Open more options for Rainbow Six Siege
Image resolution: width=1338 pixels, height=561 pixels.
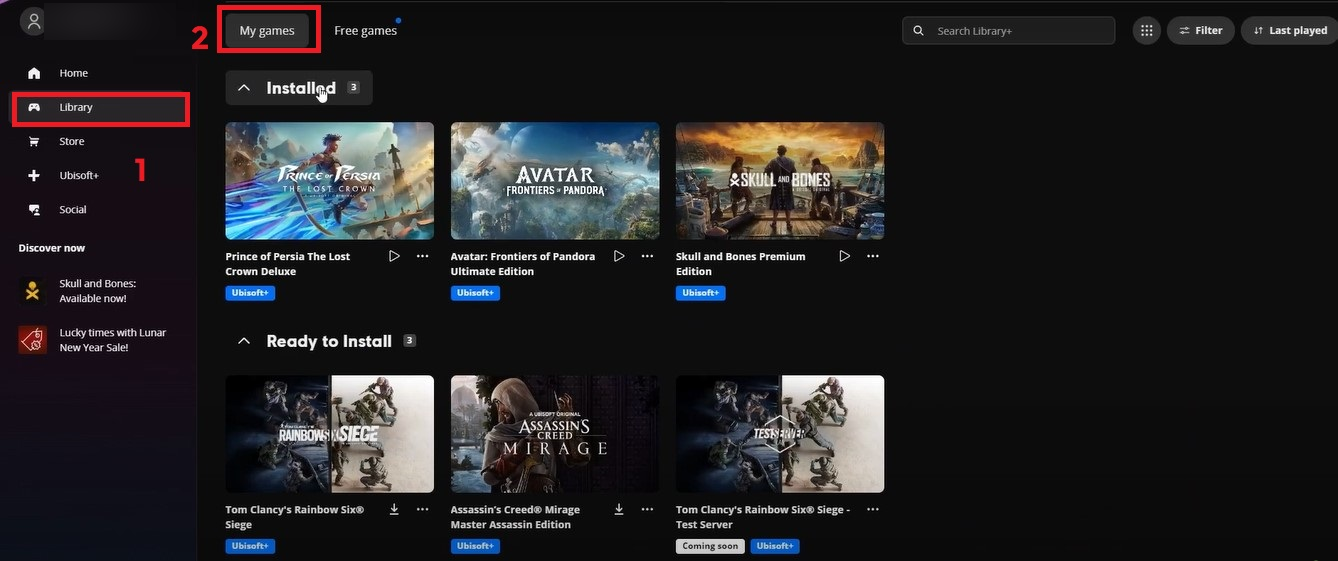click(422, 509)
